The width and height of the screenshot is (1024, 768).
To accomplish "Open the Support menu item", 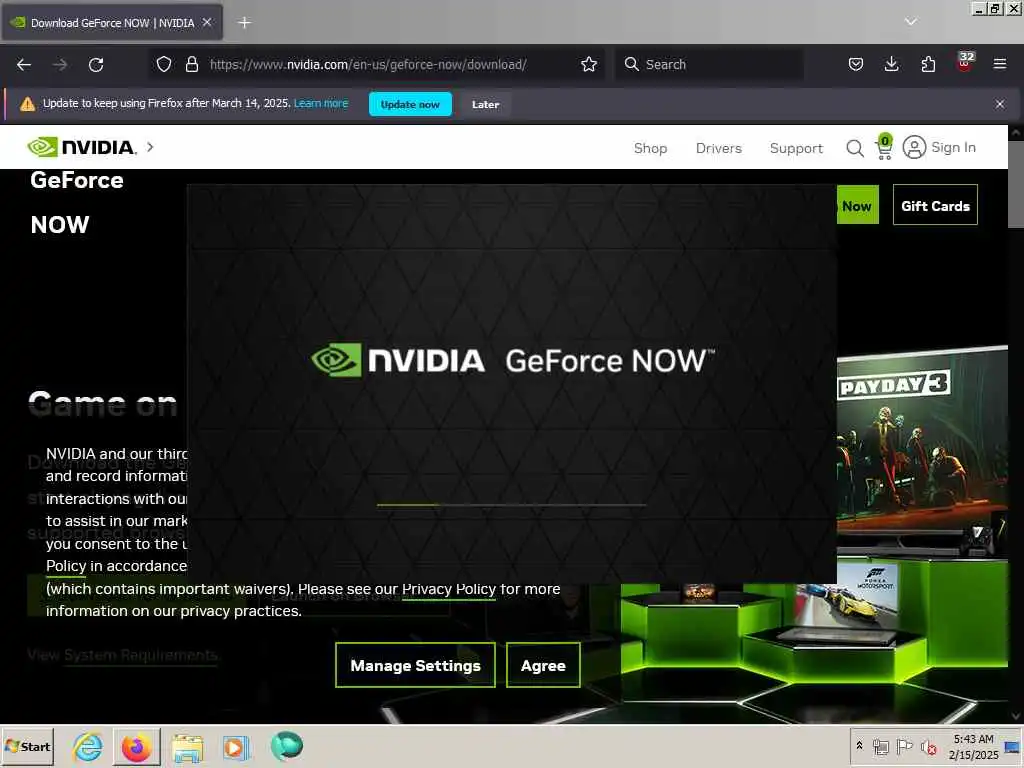I will pos(796,148).
